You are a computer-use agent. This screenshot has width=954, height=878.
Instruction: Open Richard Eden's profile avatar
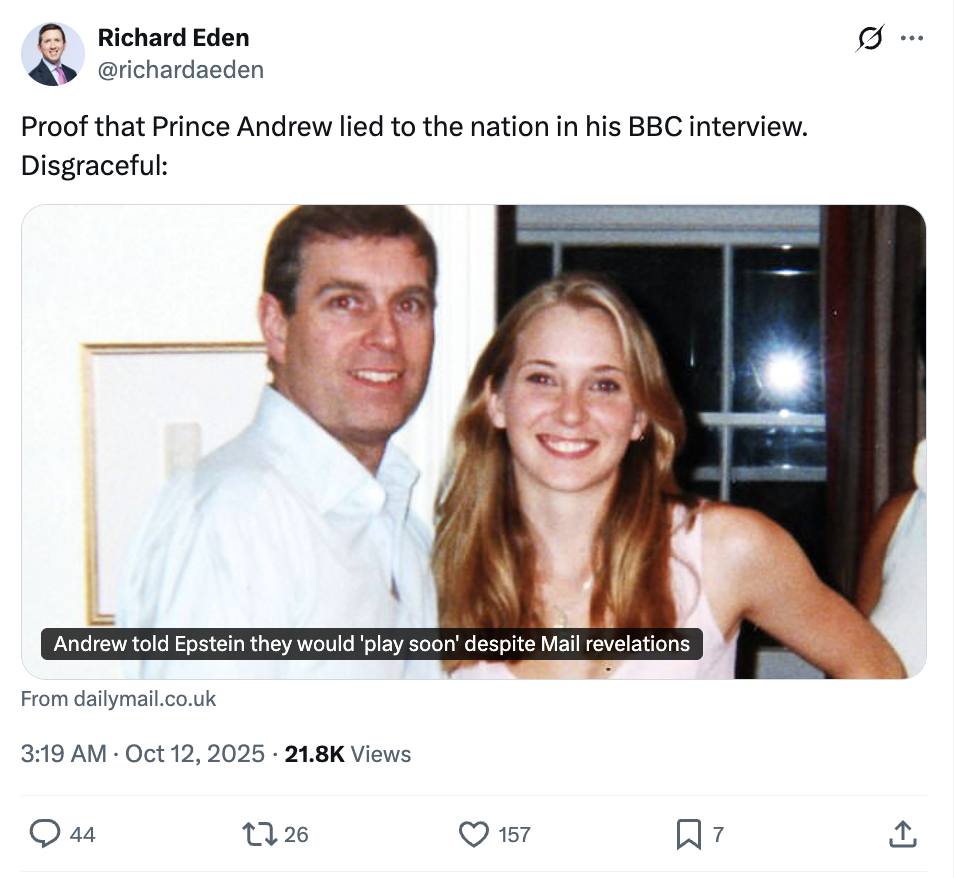pos(53,53)
